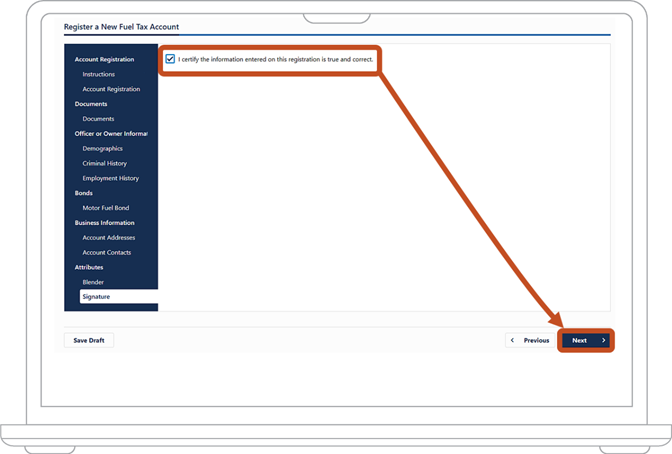The width and height of the screenshot is (672, 454).
Task: Click the Business Information heading
Action: tap(105, 223)
